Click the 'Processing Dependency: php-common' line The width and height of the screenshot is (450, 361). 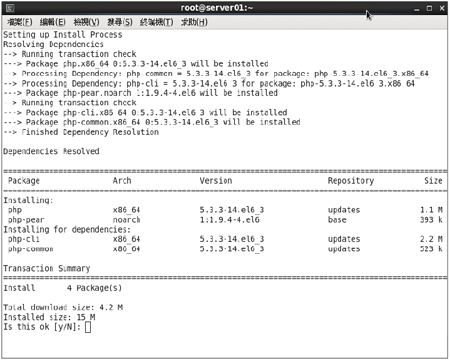tap(216, 74)
